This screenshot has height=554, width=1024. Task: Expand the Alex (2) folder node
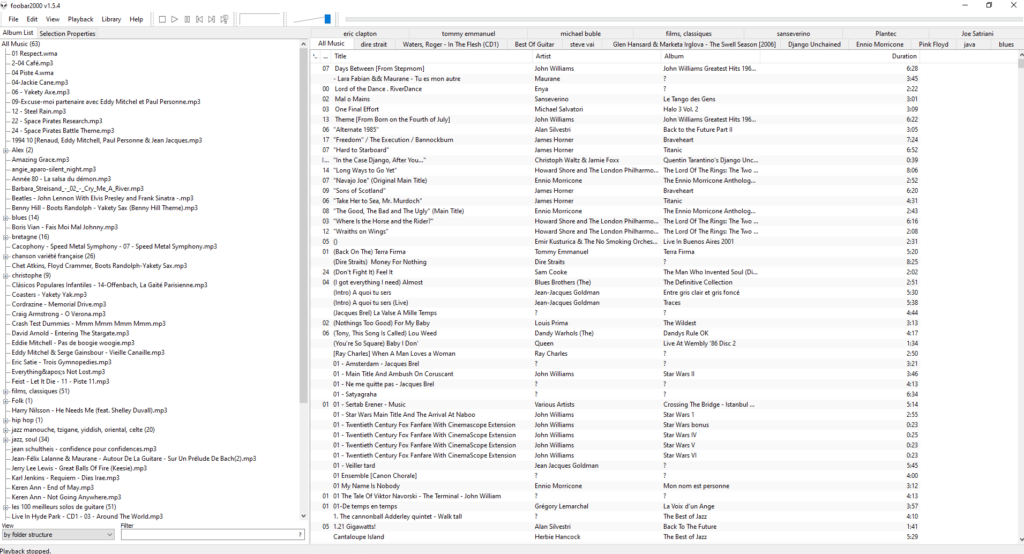6,150
